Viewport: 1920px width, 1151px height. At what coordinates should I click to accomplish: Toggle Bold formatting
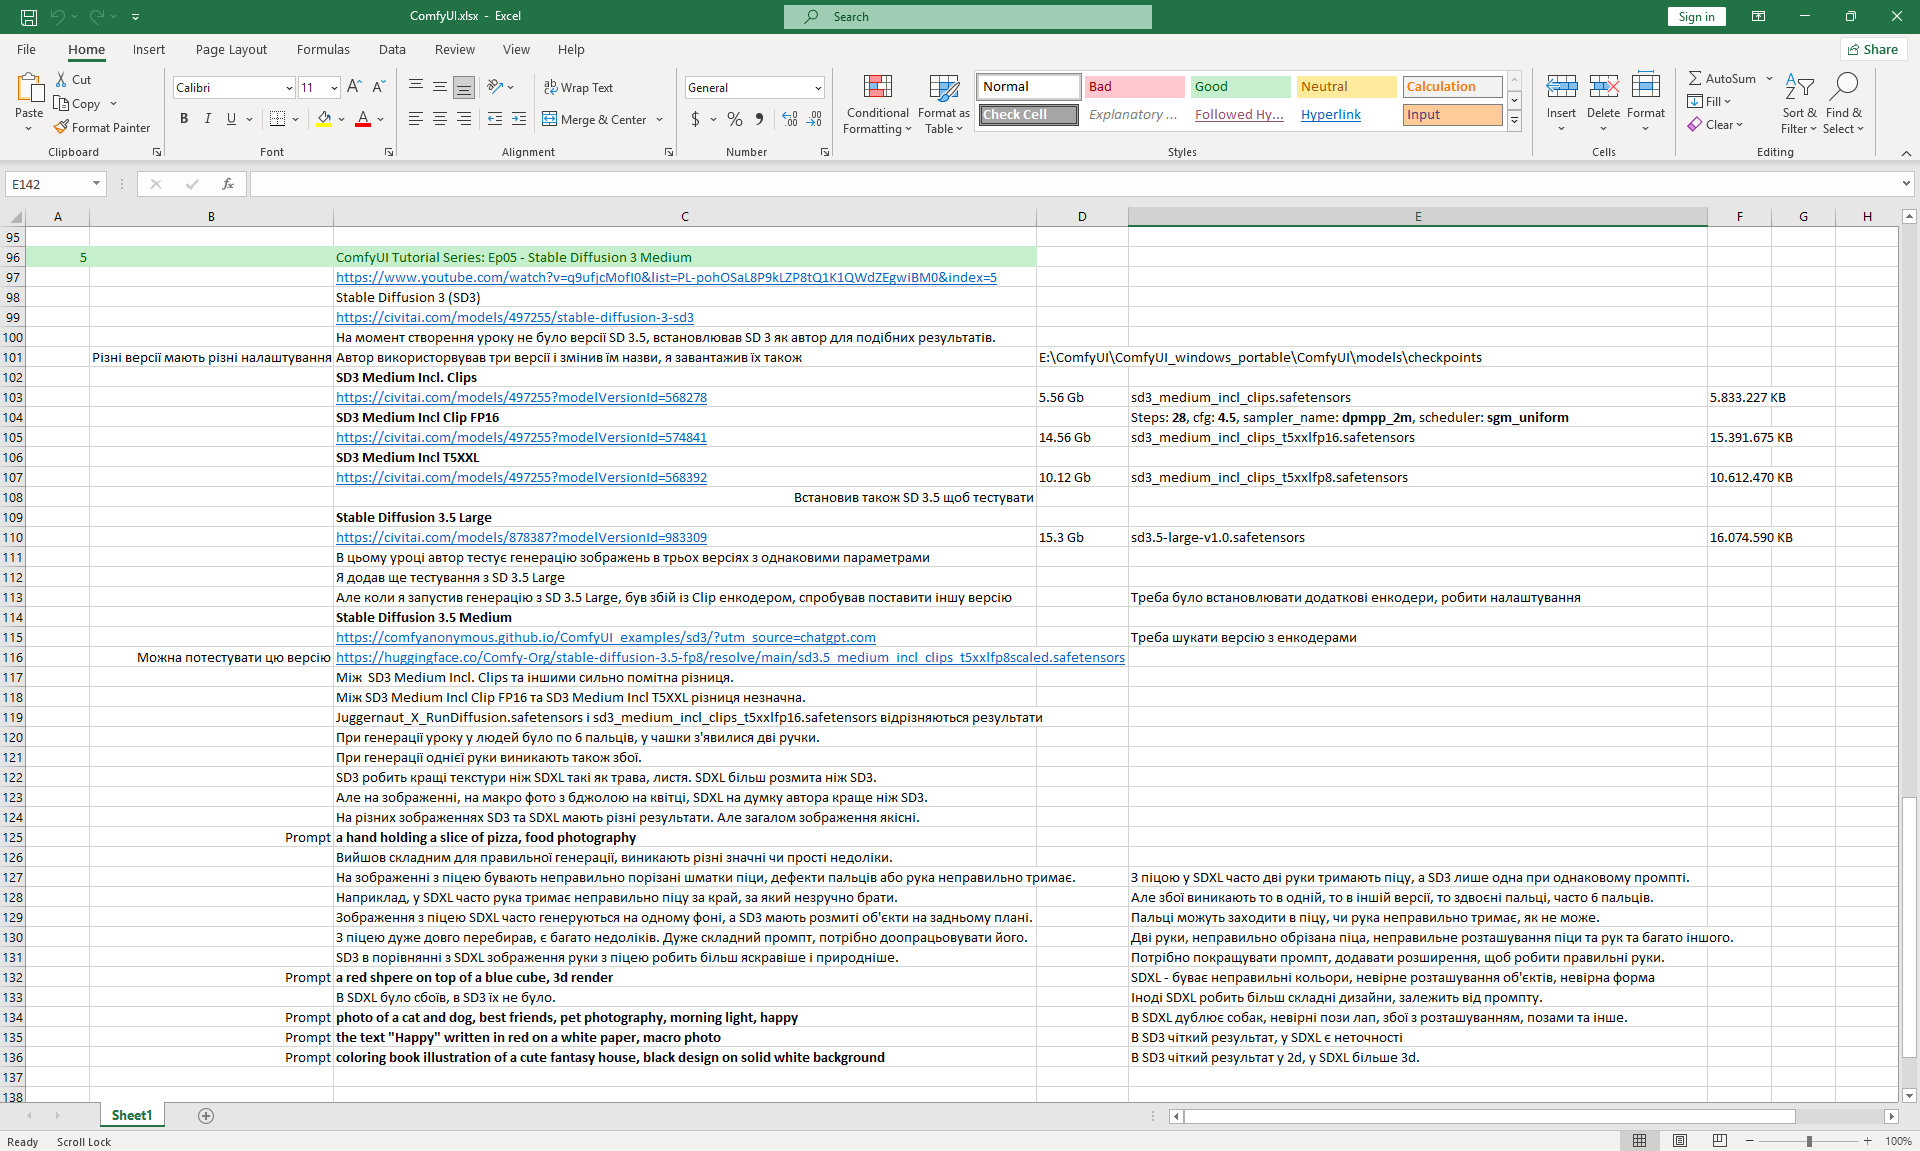point(184,119)
